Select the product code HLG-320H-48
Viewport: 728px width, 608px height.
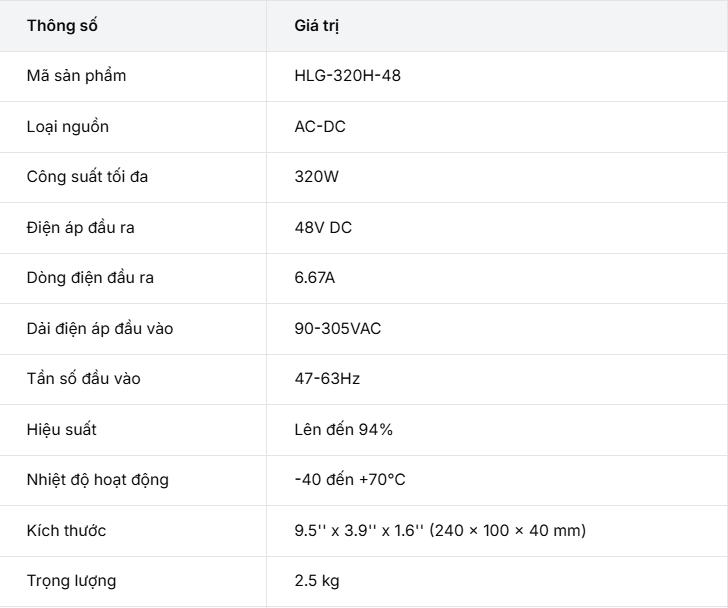point(348,76)
